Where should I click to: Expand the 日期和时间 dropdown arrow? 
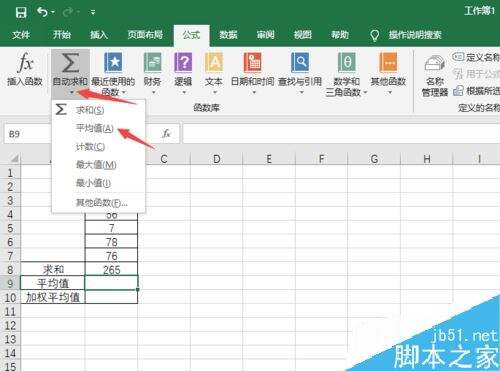pos(253,92)
